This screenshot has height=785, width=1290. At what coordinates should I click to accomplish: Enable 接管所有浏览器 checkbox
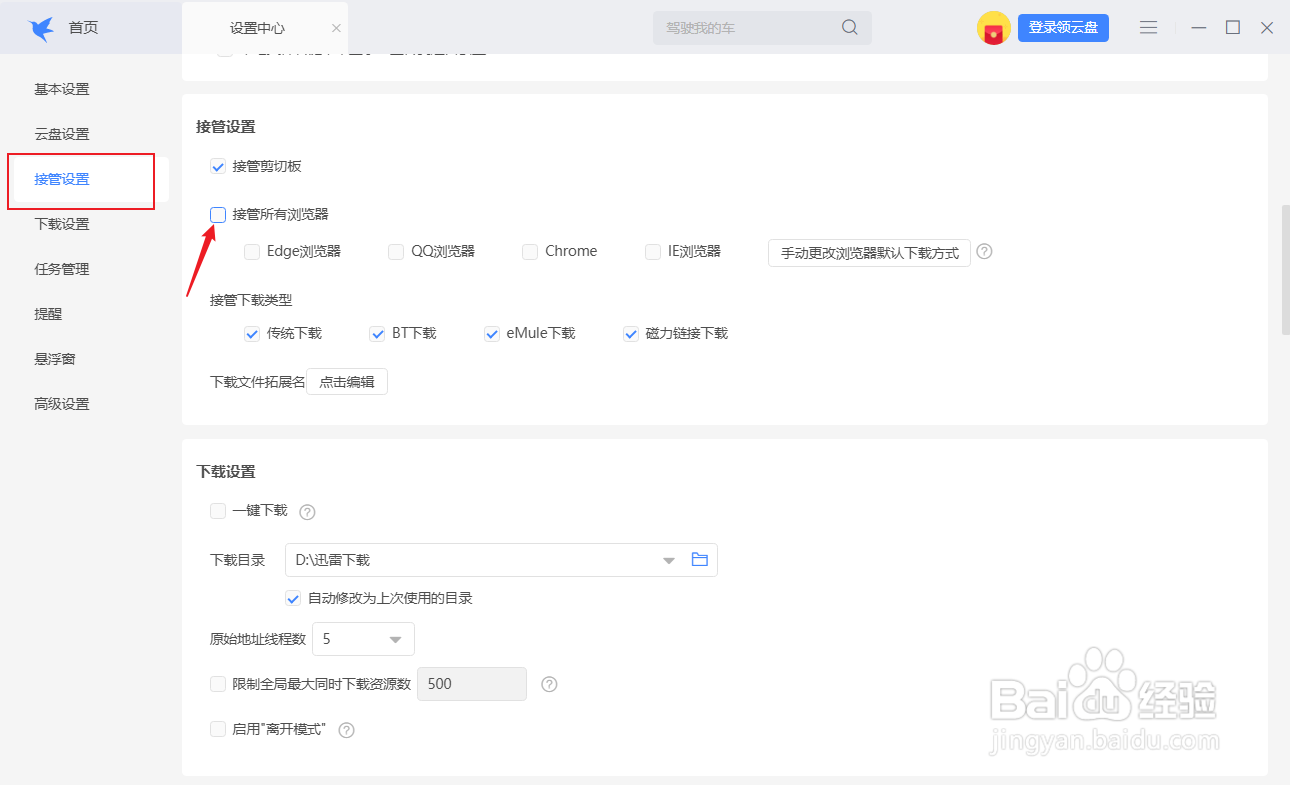(x=218, y=214)
